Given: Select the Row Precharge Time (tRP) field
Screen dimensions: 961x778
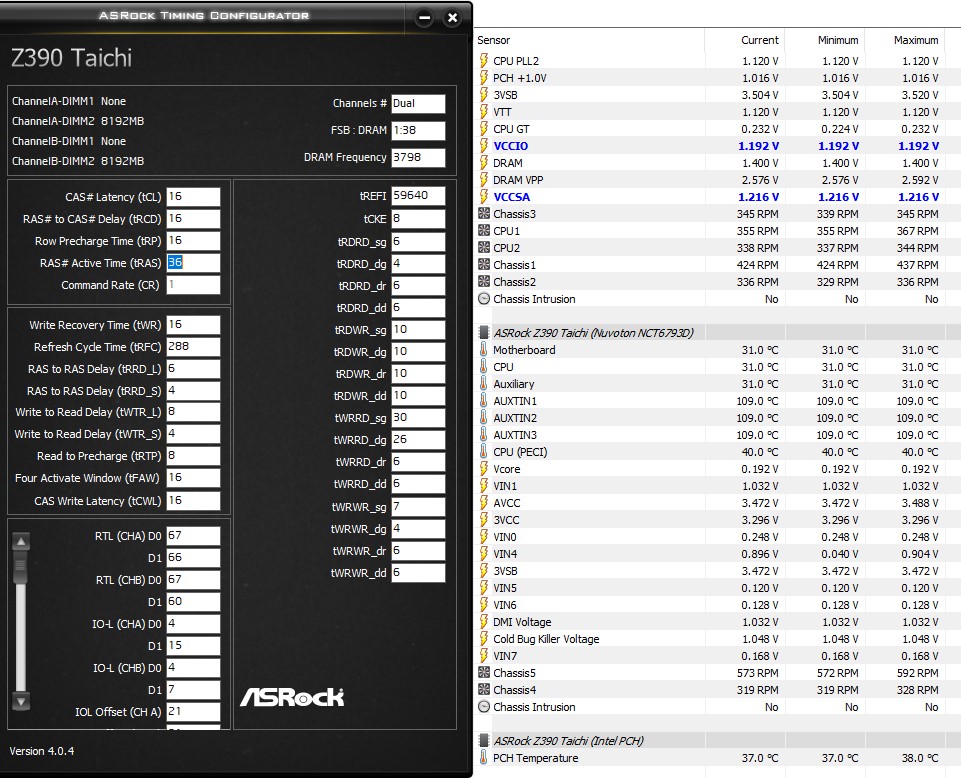Looking at the screenshot, I should coord(193,241).
